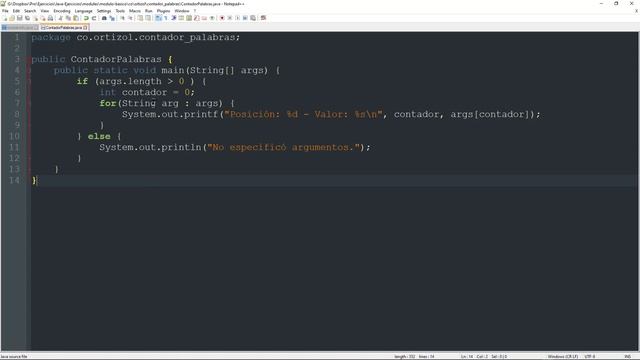Viewport: 640px width, 360px height.
Task: Toggle file Monitoring eye icon
Action: pos(212,18)
